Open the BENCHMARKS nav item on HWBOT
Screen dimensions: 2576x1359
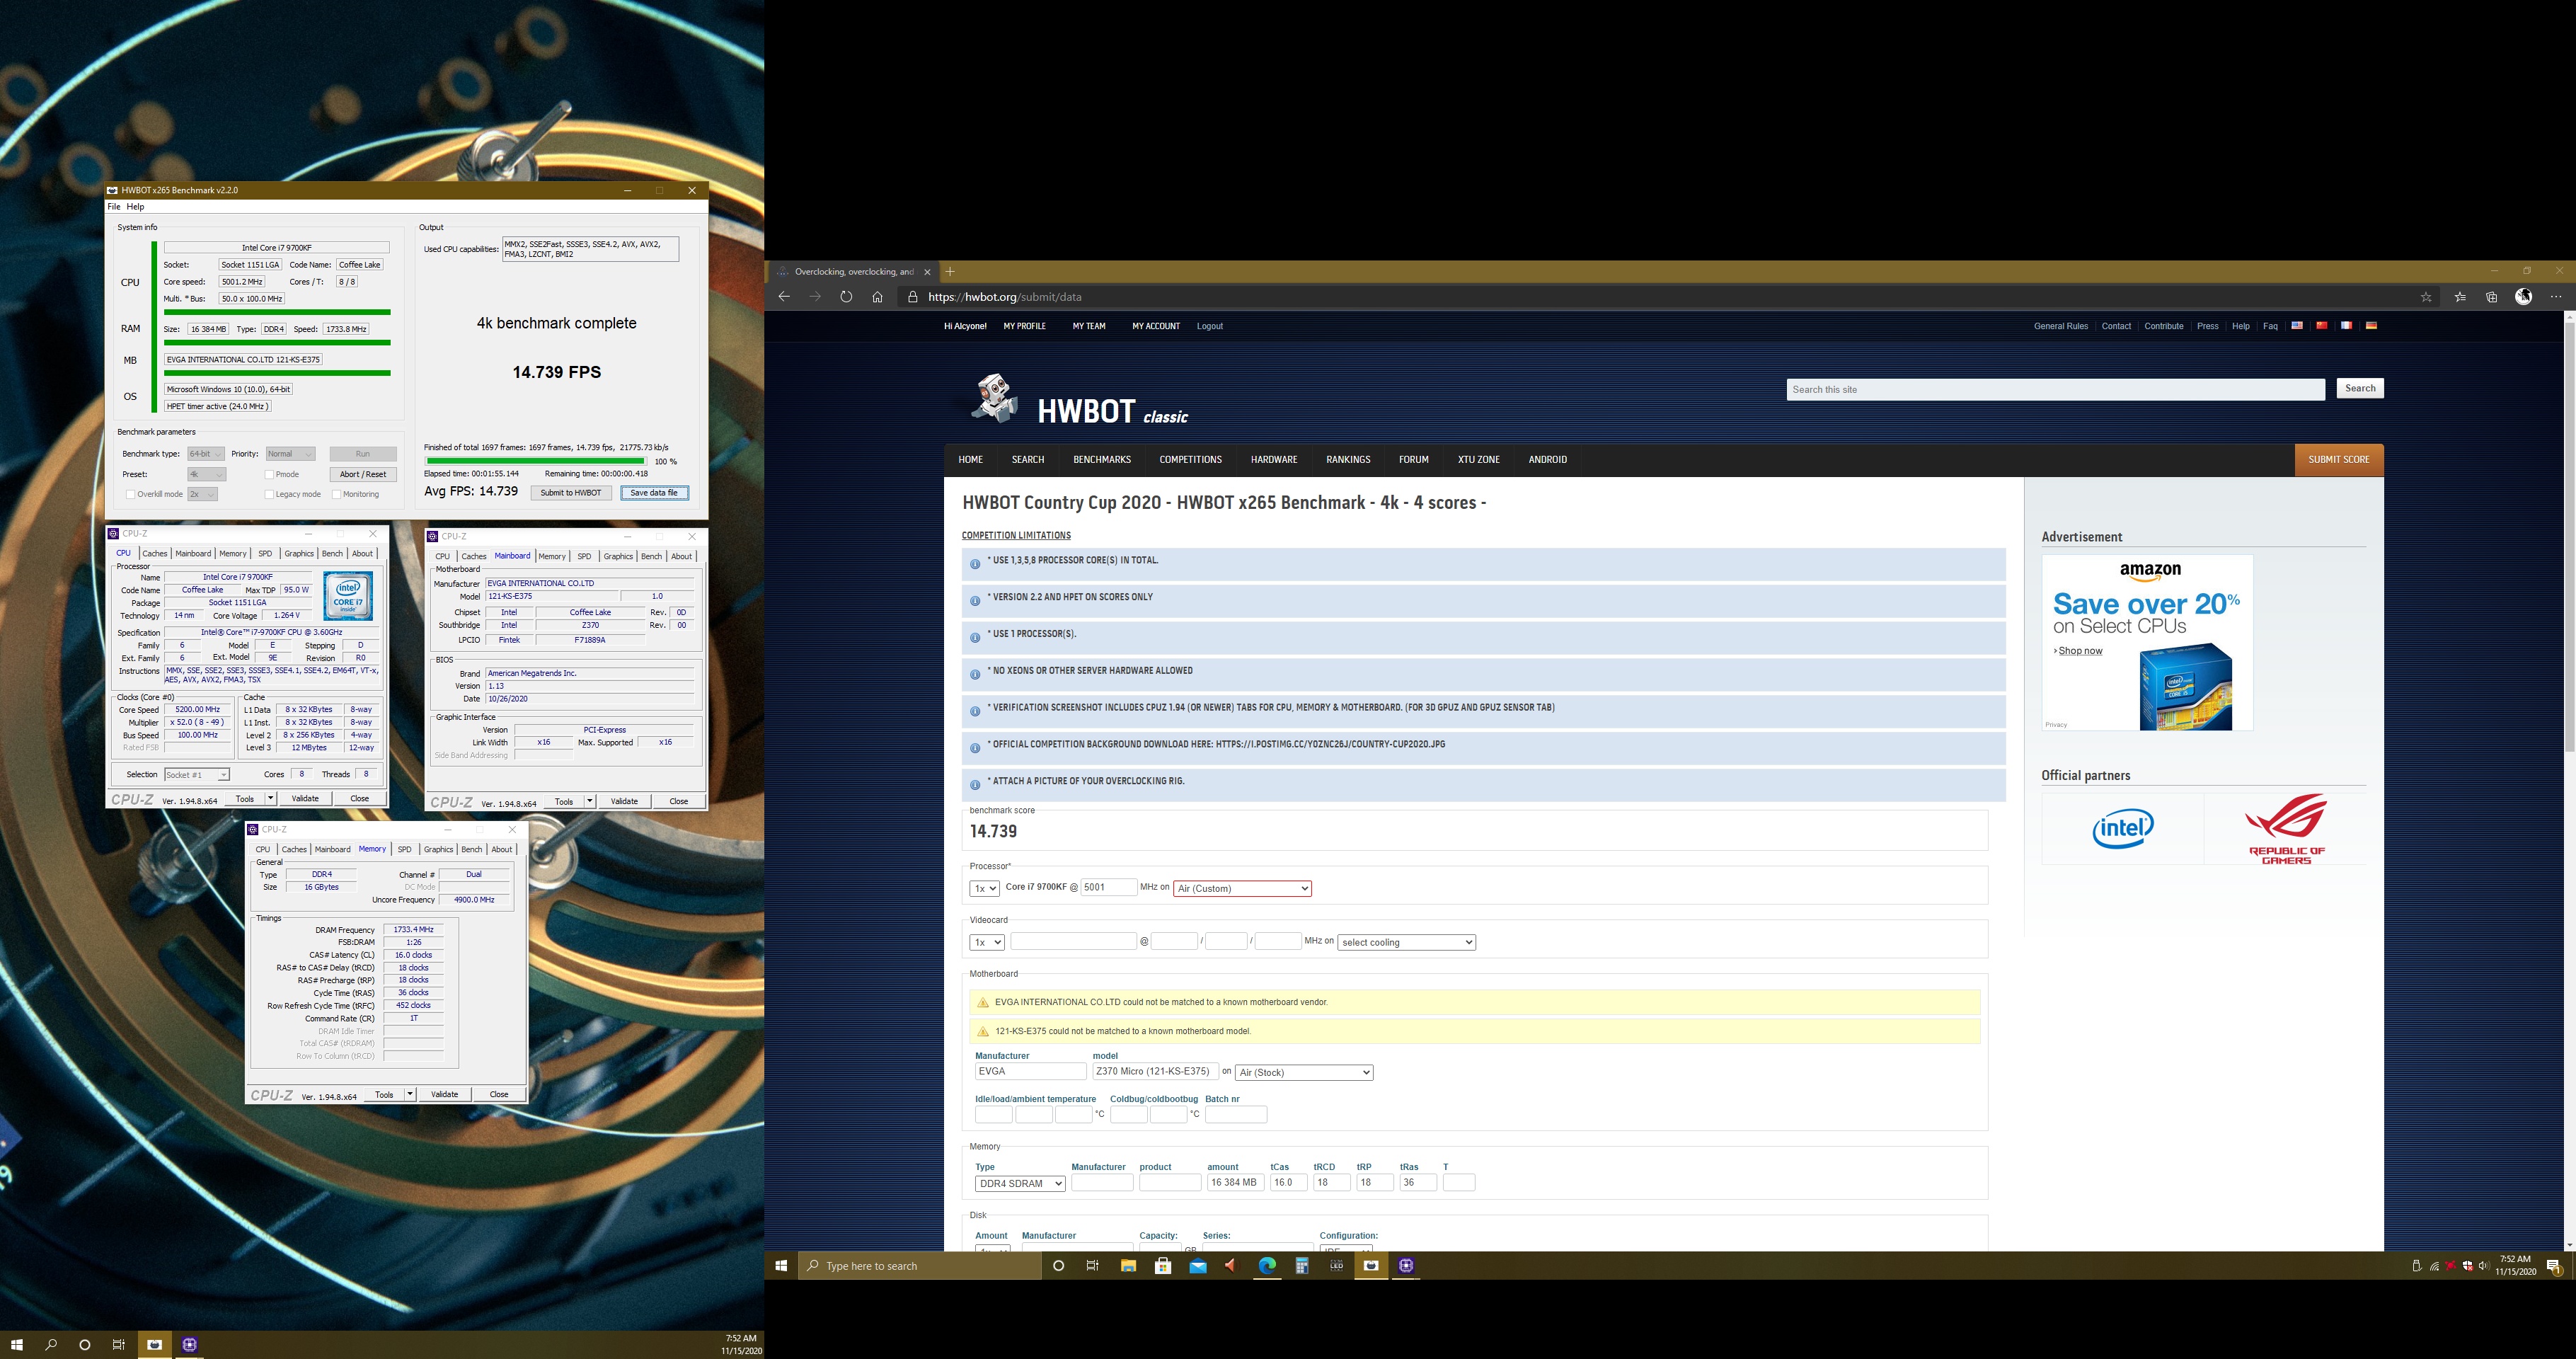point(1101,460)
